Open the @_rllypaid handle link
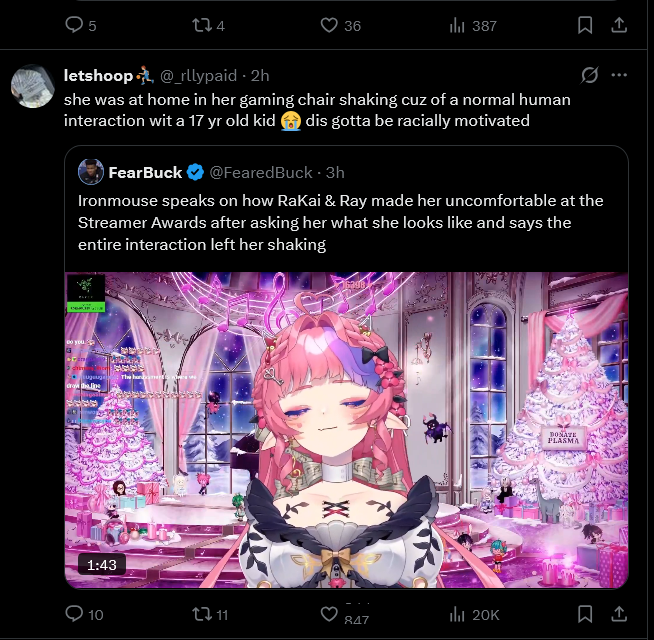The image size is (654, 640). 199,76
